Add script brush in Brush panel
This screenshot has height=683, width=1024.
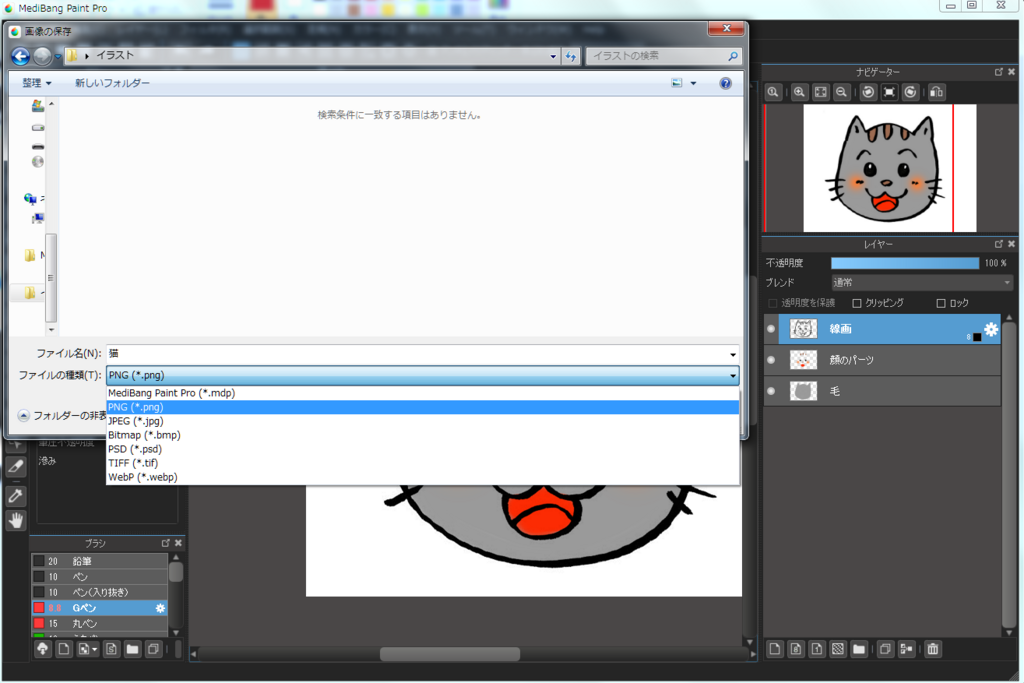click(x=112, y=648)
